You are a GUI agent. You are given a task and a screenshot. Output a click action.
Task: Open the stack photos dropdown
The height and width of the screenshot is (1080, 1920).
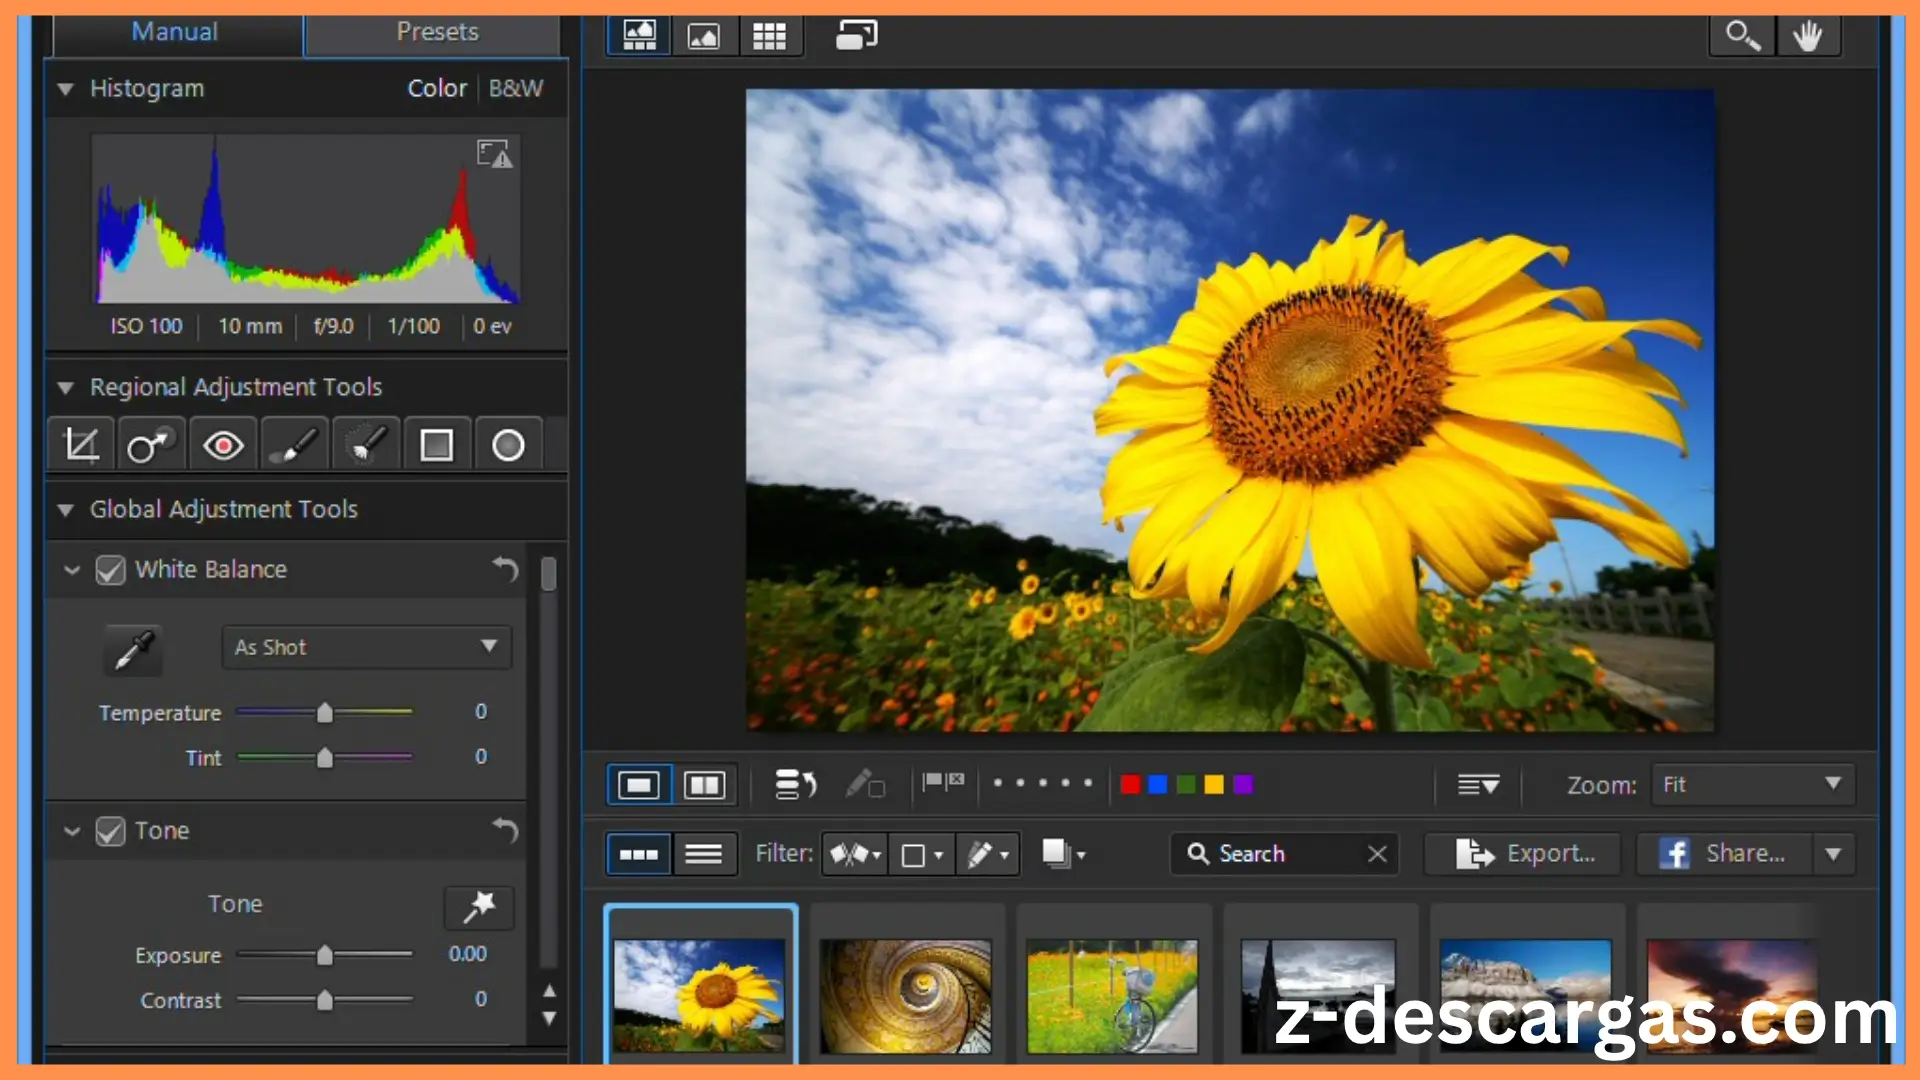(1063, 854)
